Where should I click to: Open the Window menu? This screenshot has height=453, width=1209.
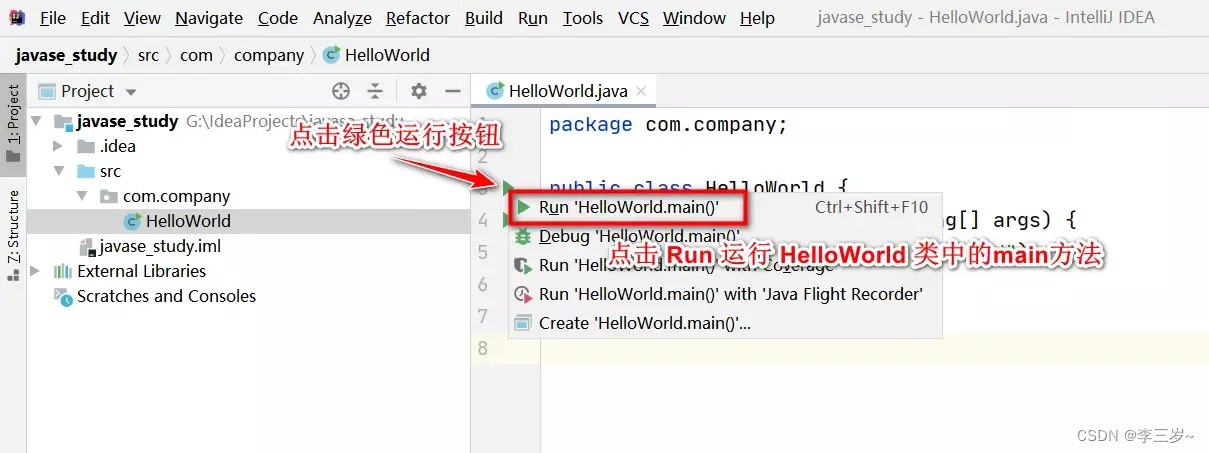pos(694,18)
